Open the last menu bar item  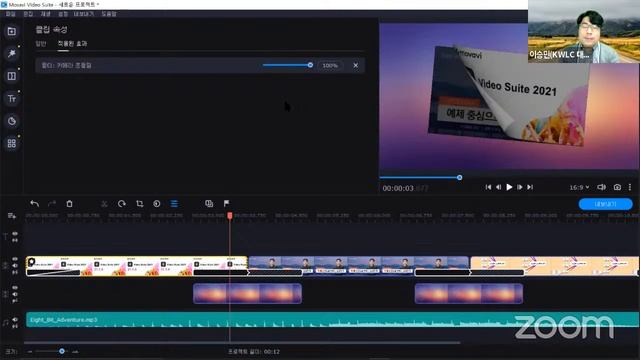pyautogui.click(x=109, y=14)
